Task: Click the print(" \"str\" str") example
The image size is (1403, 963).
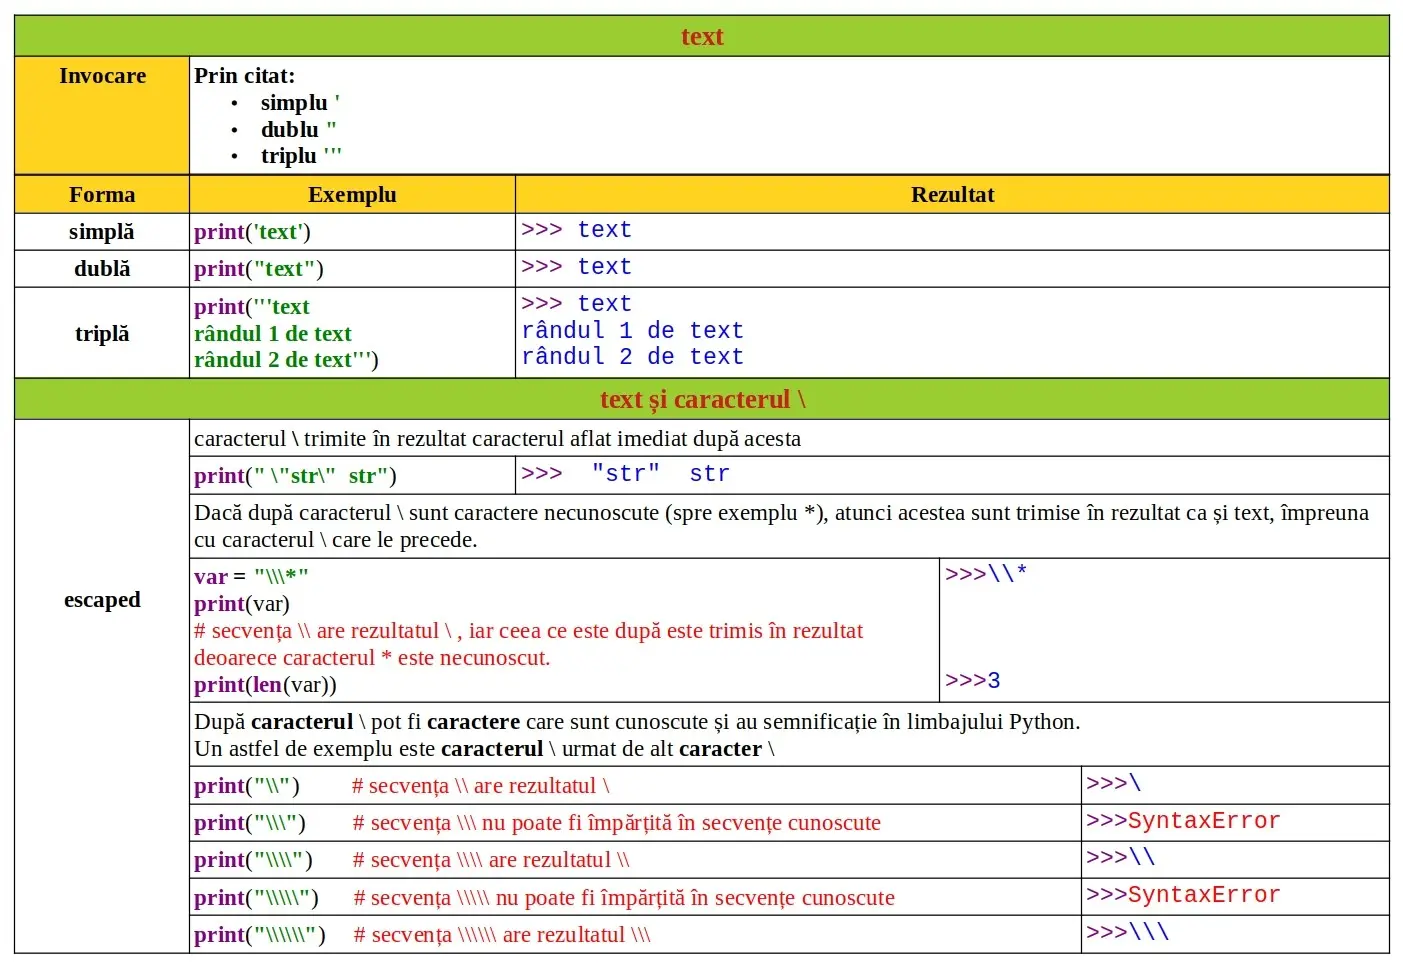Action: coord(295,476)
